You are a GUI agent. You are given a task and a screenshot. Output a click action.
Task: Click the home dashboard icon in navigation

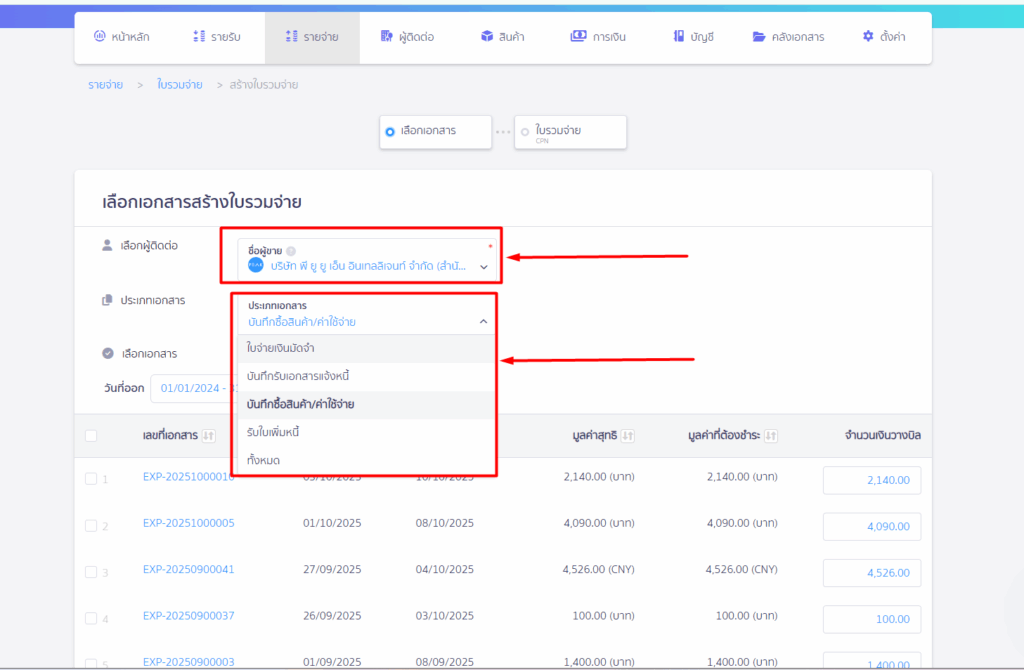[99, 37]
